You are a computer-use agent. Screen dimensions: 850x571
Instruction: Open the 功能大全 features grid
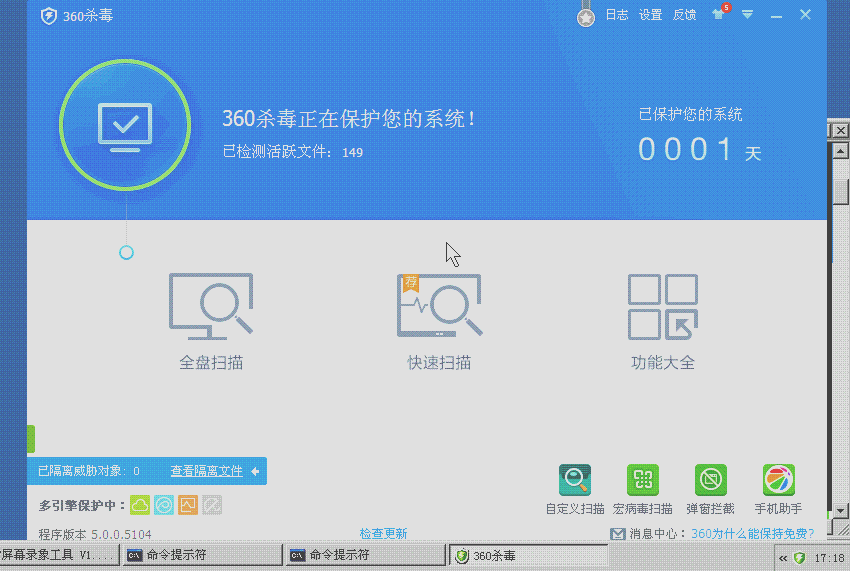pyautogui.click(x=662, y=321)
